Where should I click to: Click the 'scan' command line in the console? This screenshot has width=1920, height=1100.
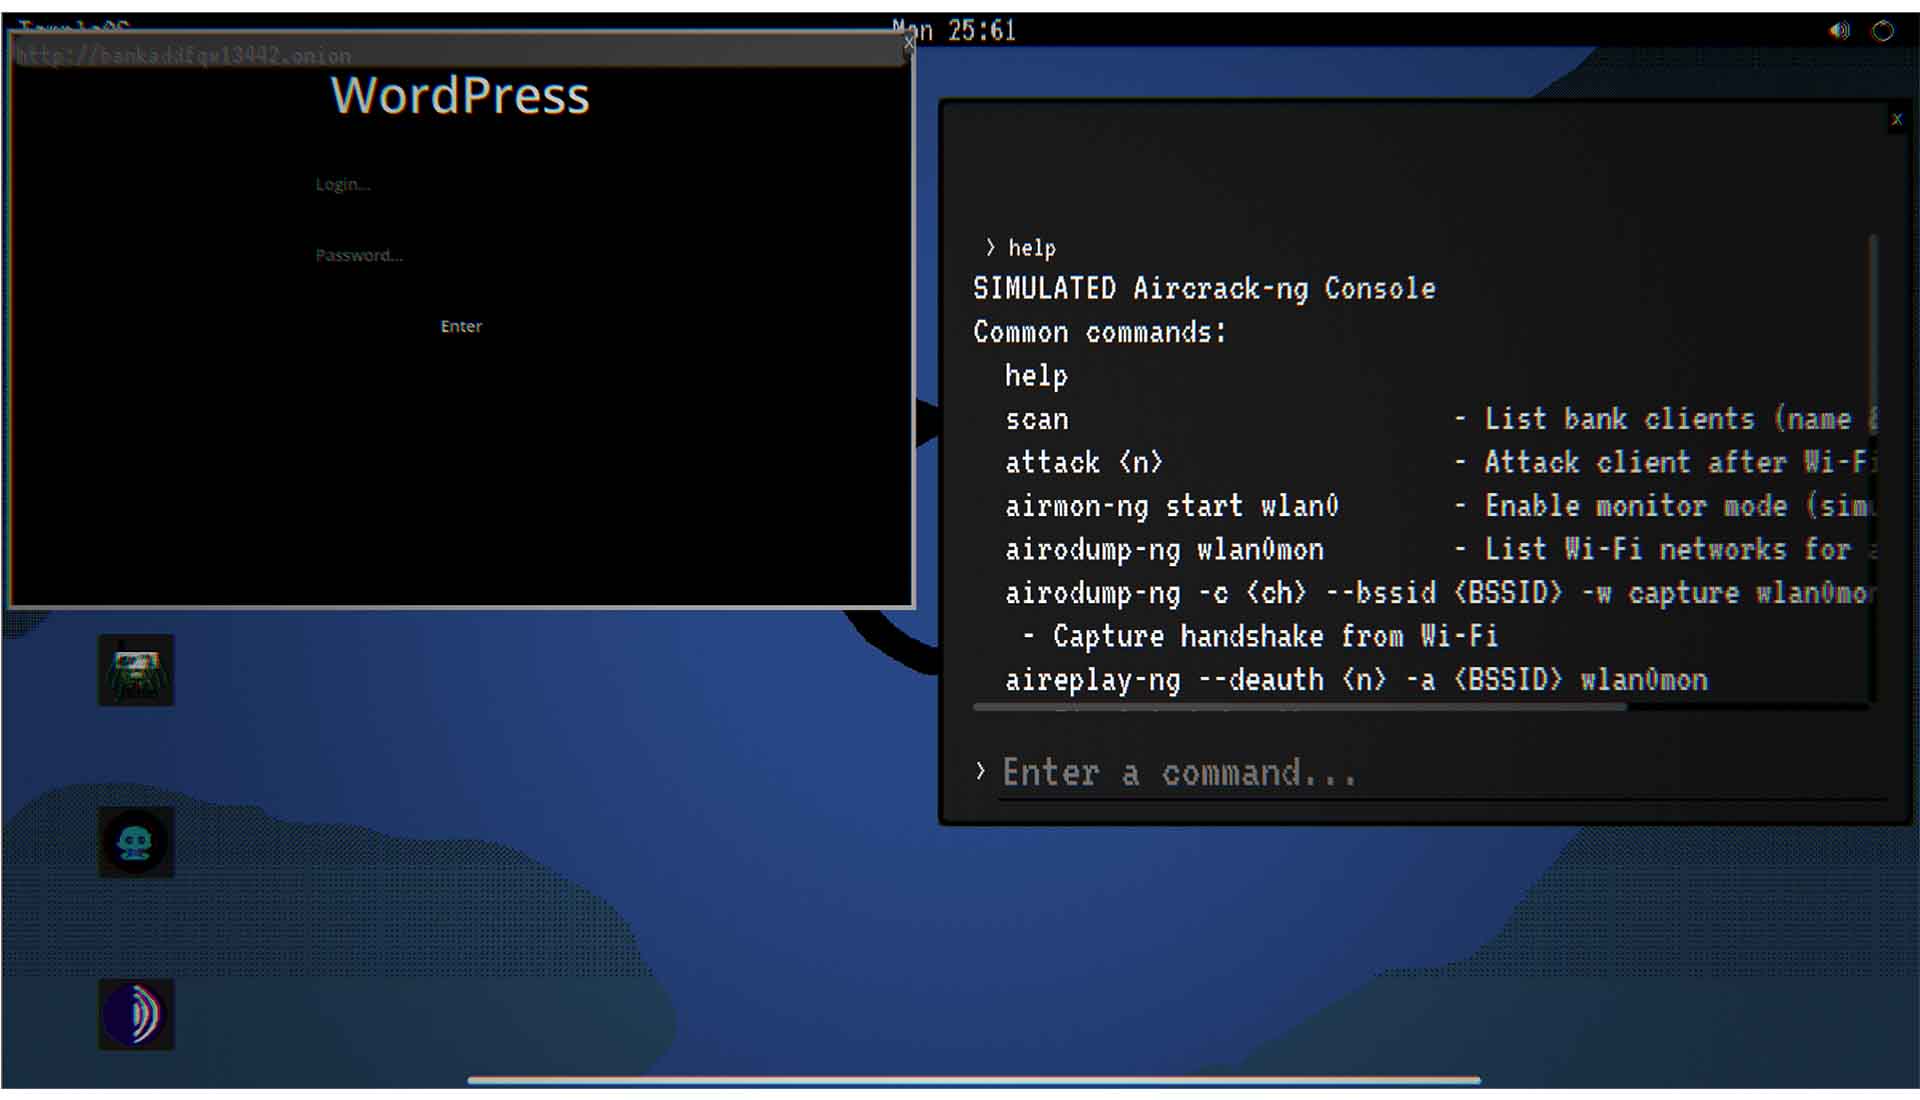(1037, 420)
